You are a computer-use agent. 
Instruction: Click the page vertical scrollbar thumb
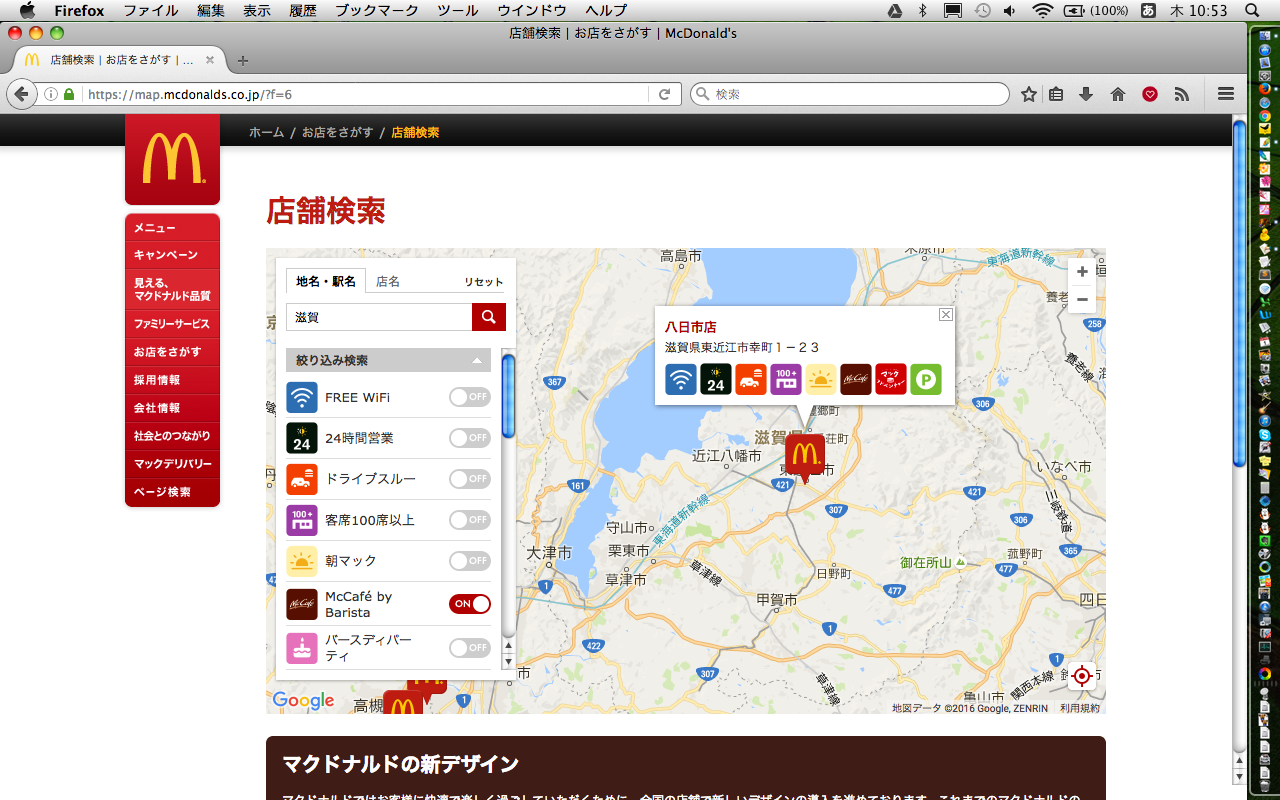tap(1240, 292)
